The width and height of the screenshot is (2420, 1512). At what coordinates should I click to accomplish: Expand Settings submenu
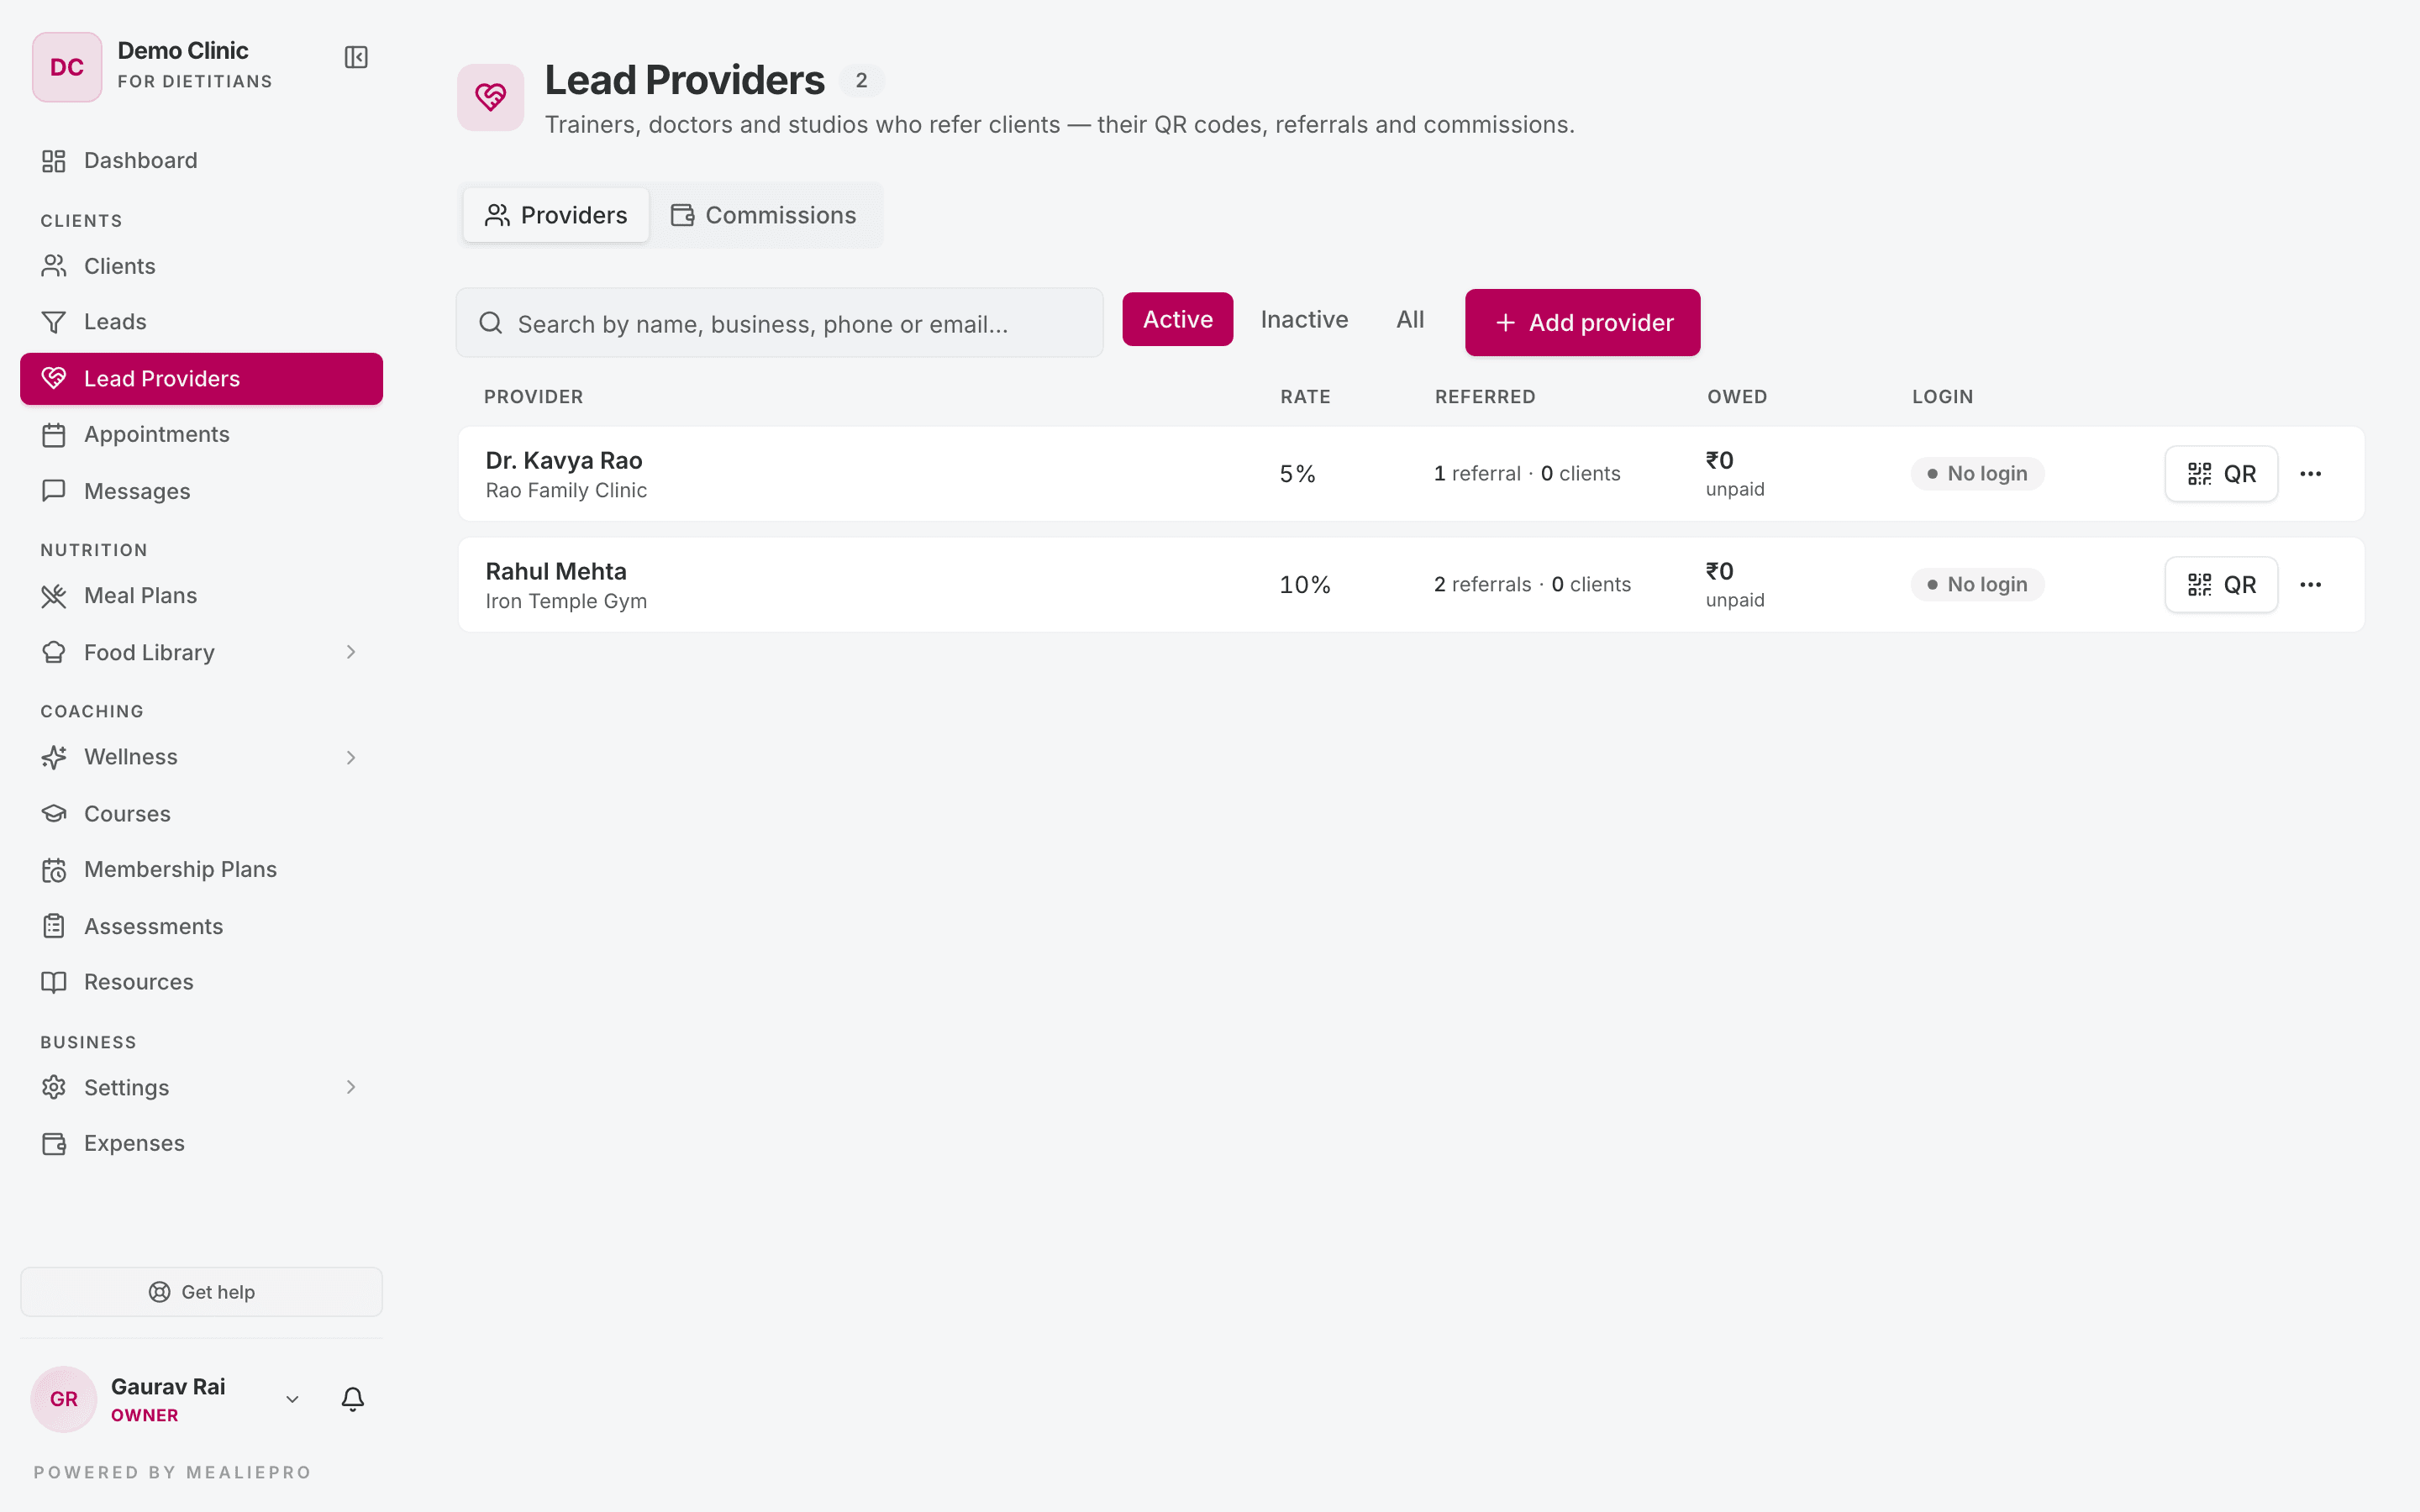pyautogui.click(x=350, y=1087)
